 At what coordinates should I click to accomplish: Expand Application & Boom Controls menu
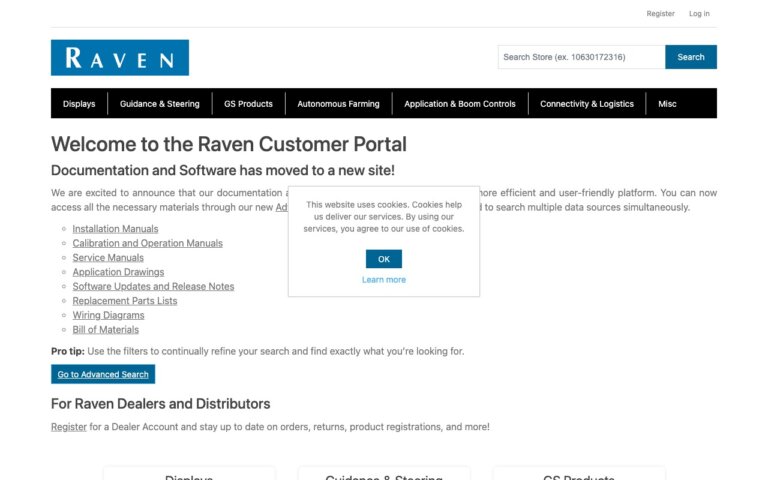click(x=460, y=104)
